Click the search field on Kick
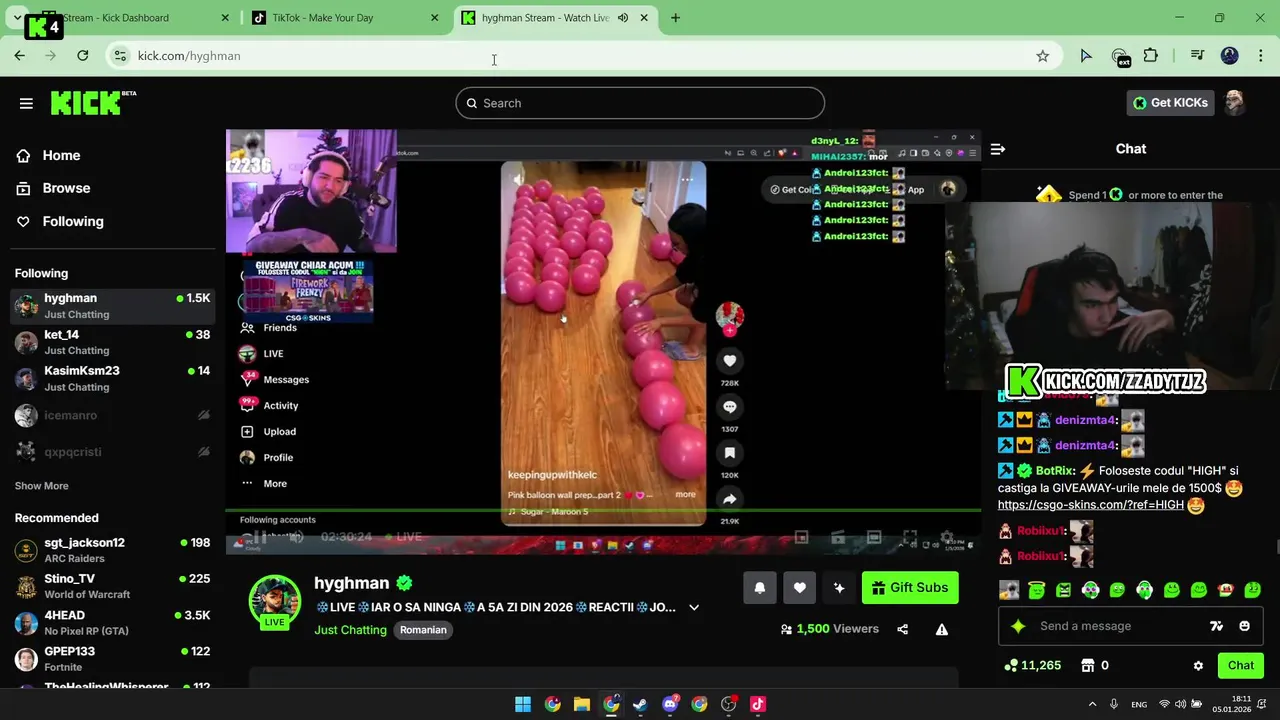 (640, 103)
